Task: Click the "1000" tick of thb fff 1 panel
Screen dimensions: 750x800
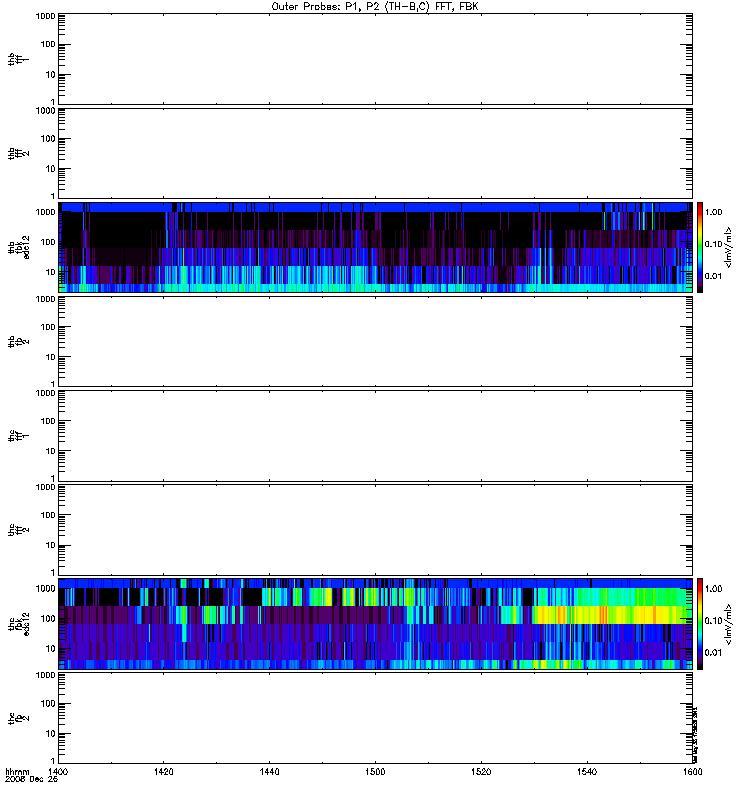Action: coord(45,16)
